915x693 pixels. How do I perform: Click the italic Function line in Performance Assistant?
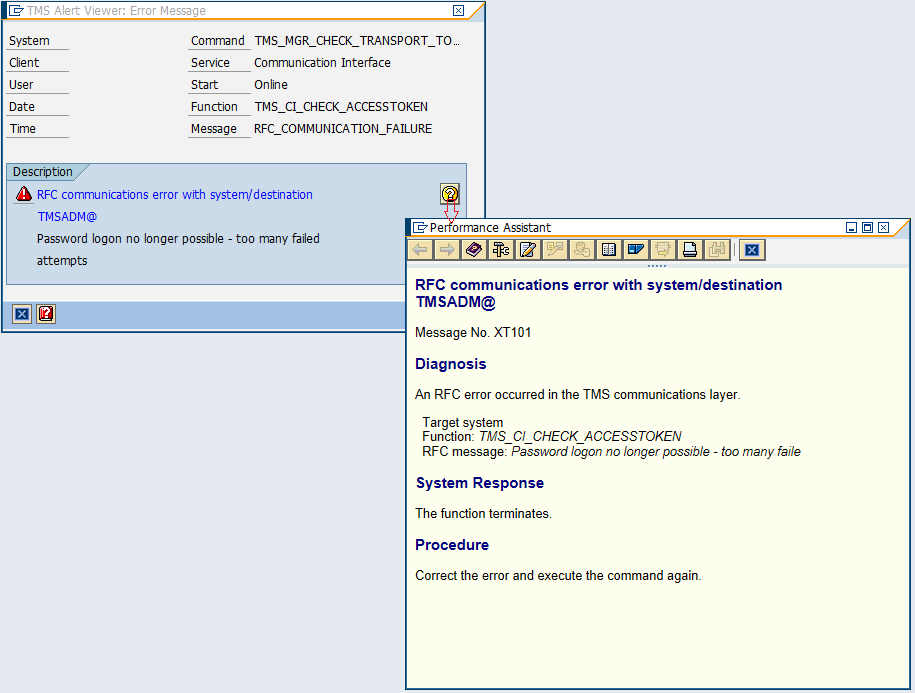552,436
